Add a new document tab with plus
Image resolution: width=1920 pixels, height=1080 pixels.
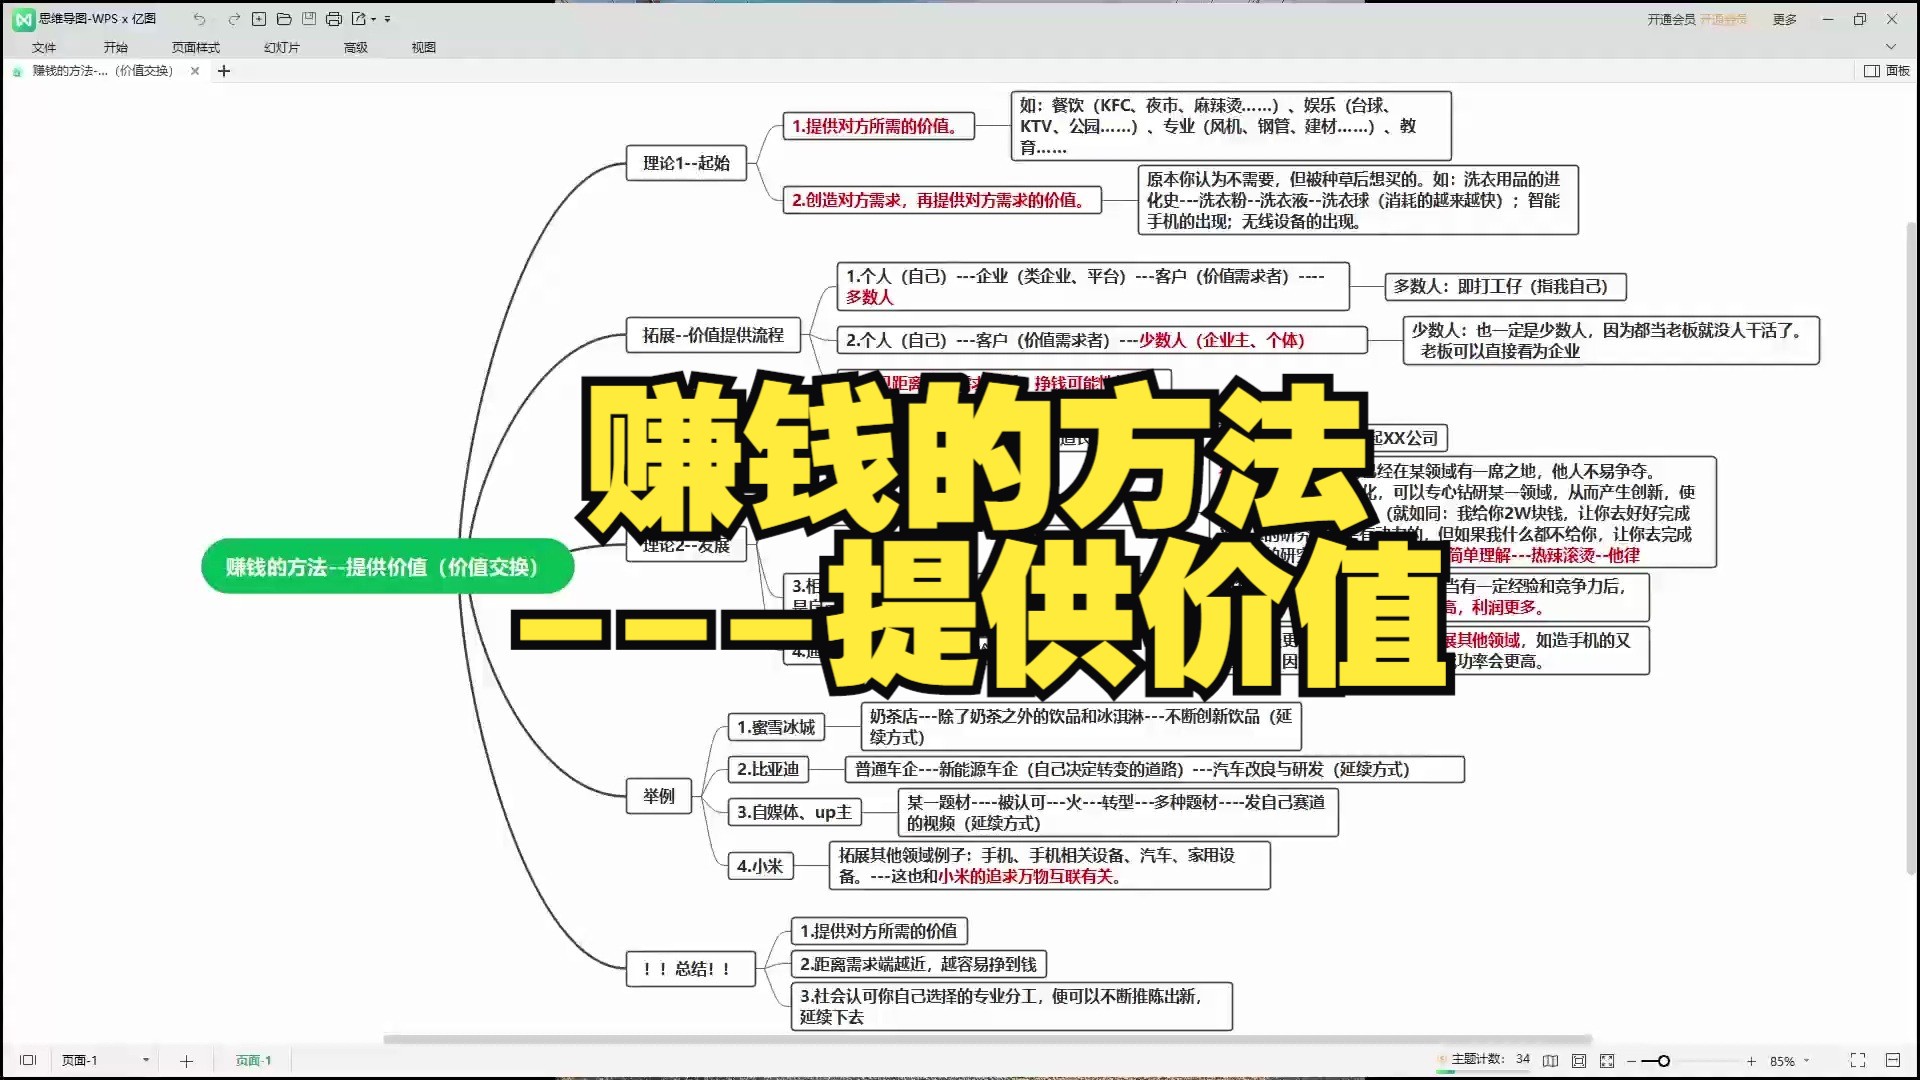pos(224,71)
